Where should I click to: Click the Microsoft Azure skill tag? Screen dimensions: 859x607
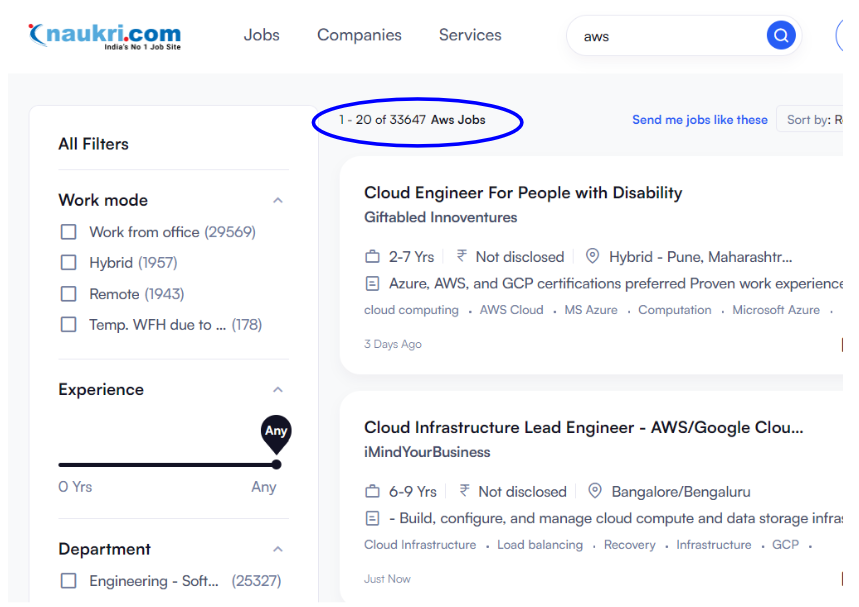point(776,310)
